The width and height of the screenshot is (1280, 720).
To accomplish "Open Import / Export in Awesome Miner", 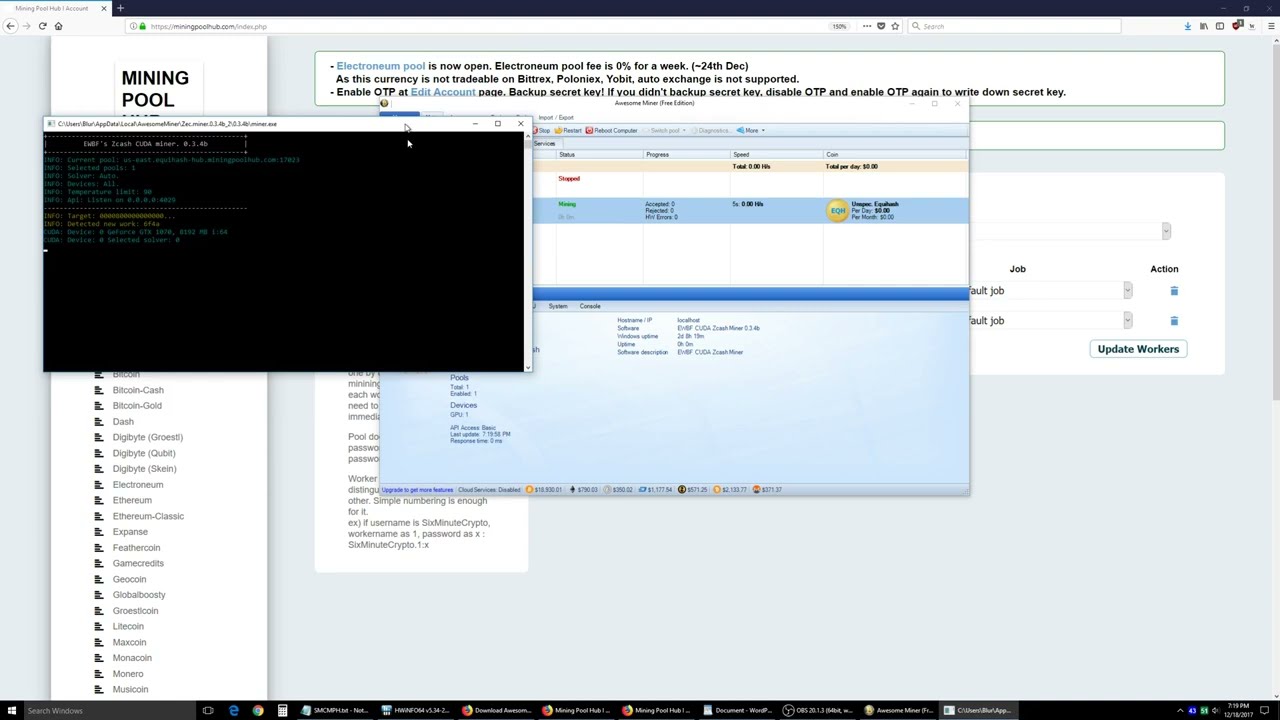I will (556, 118).
